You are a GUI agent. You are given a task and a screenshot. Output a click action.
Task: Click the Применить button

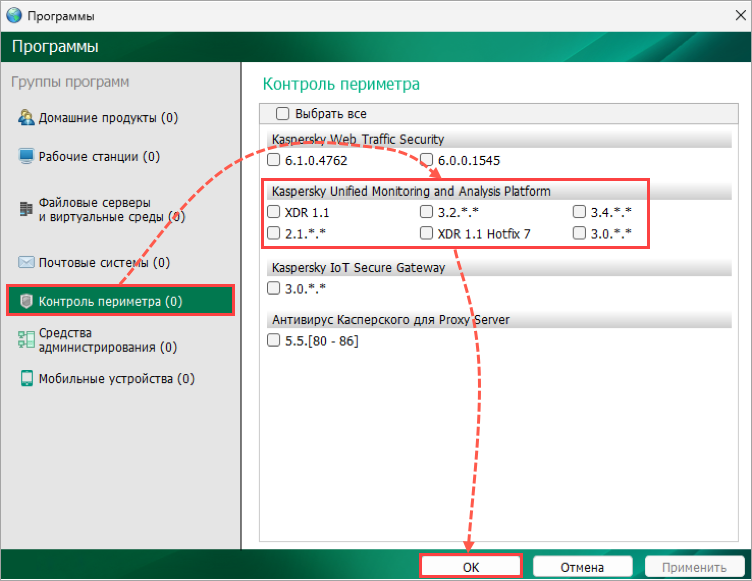pos(694,567)
